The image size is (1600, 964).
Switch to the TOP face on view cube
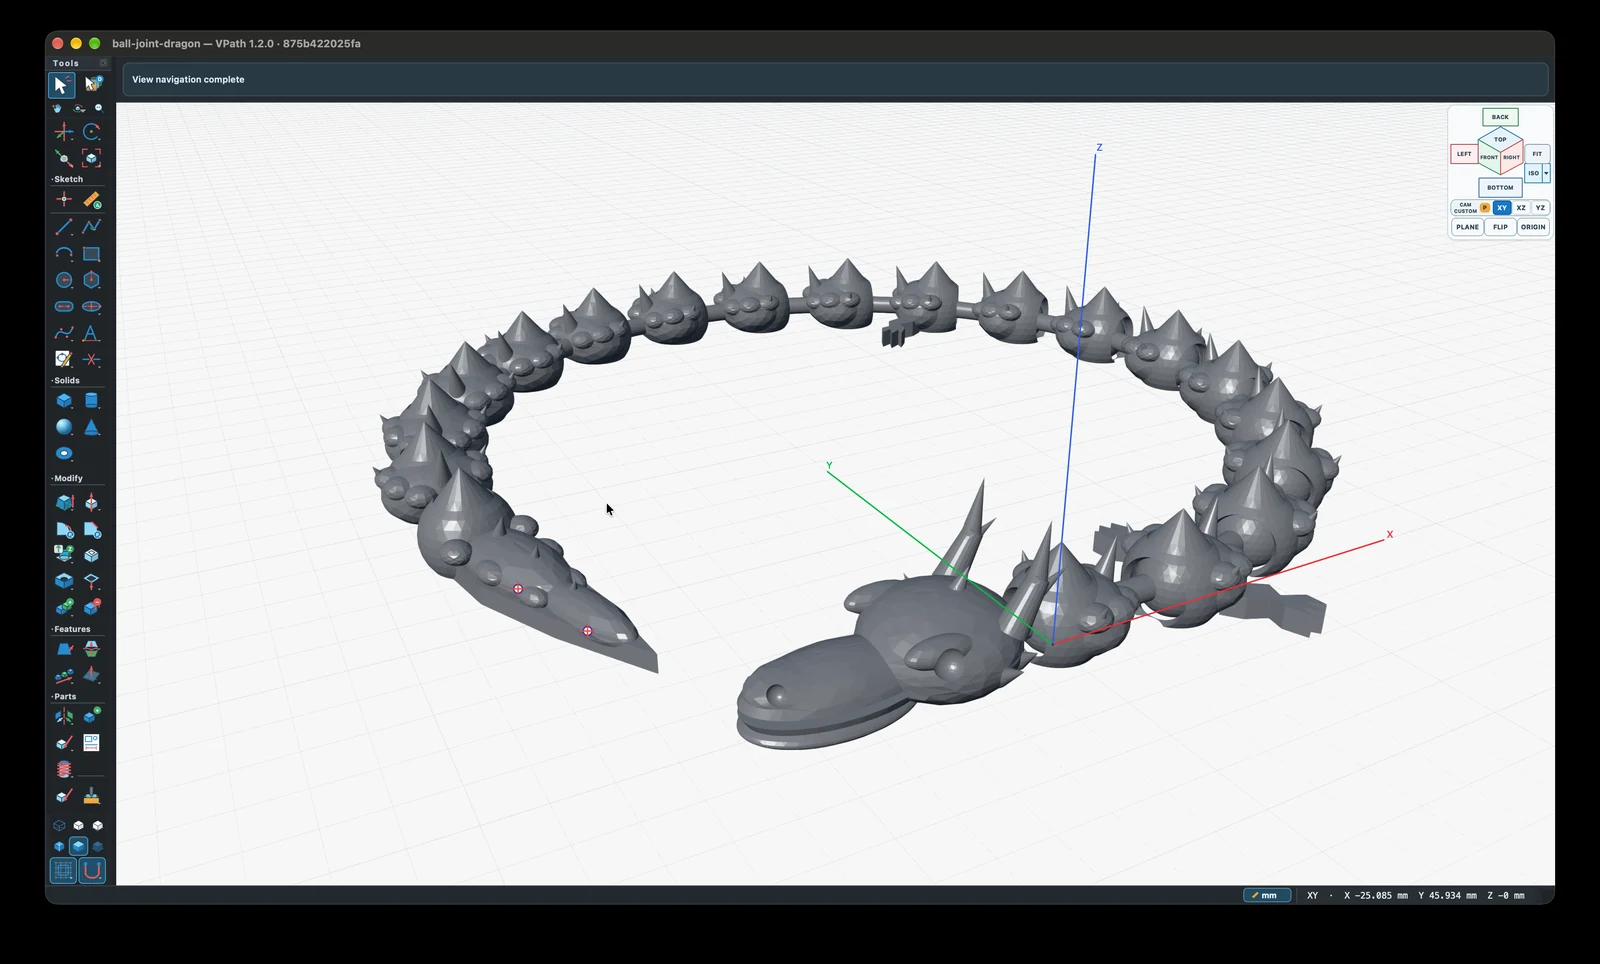point(1500,139)
